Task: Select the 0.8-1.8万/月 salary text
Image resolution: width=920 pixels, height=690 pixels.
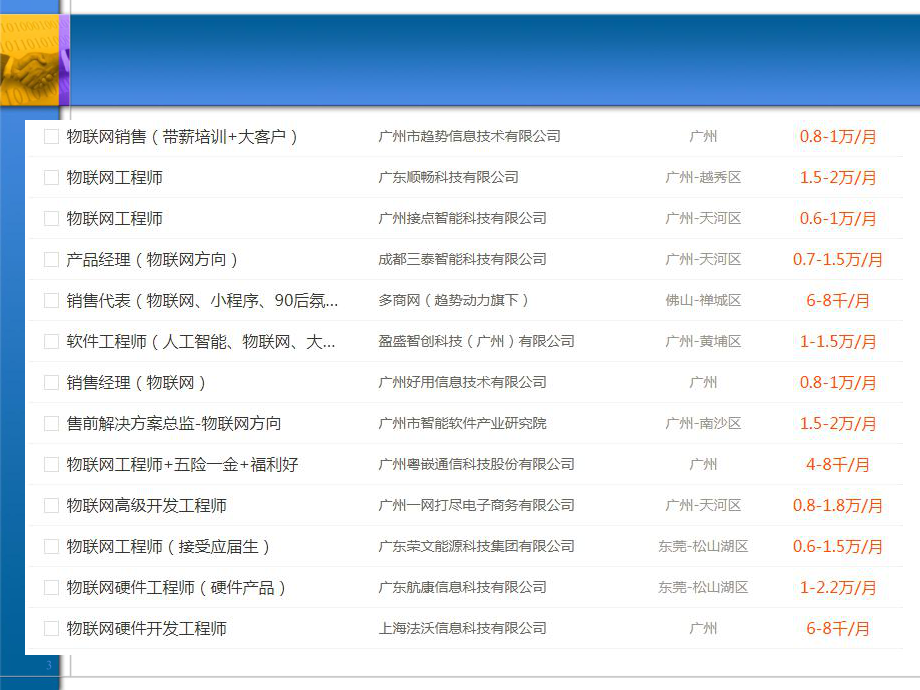Action: click(x=839, y=504)
